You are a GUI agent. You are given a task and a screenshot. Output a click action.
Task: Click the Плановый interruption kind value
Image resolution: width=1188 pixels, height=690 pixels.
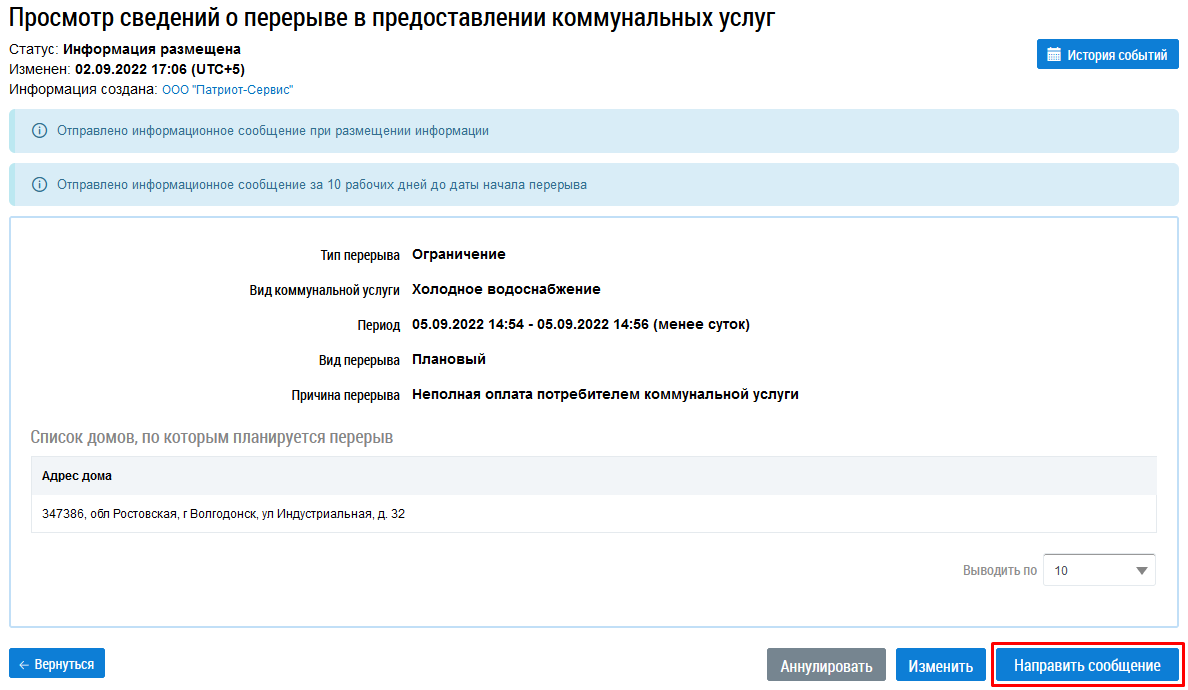(449, 359)
